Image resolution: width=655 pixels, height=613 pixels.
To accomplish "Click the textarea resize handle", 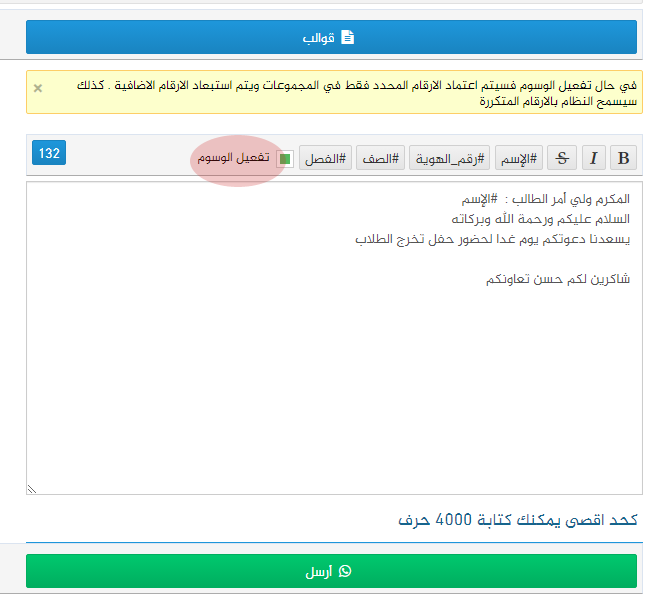I will [x=32, y=489].
